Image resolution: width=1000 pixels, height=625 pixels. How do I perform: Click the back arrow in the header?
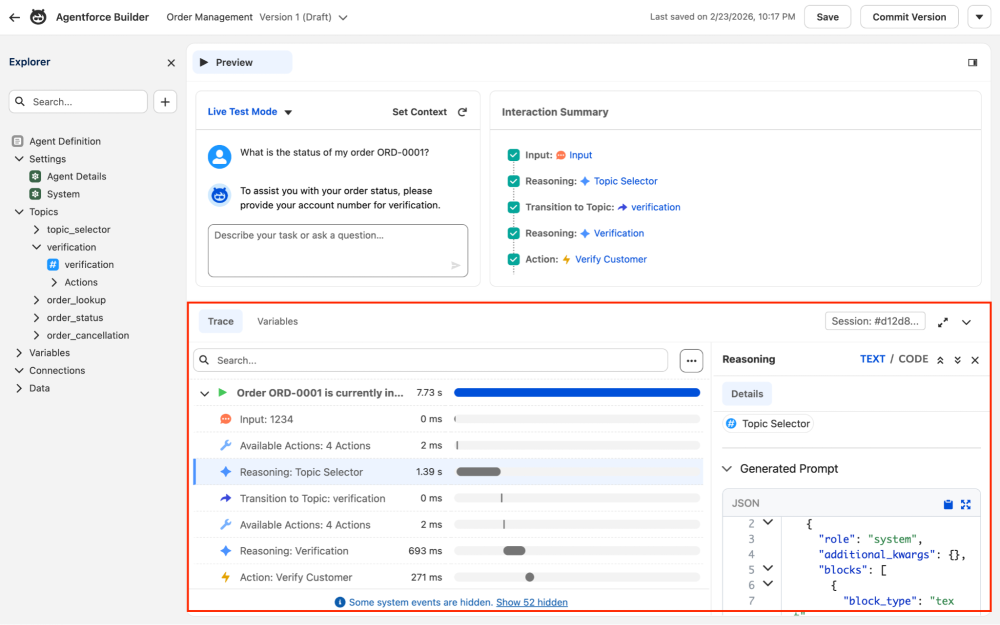pos(14,17)
